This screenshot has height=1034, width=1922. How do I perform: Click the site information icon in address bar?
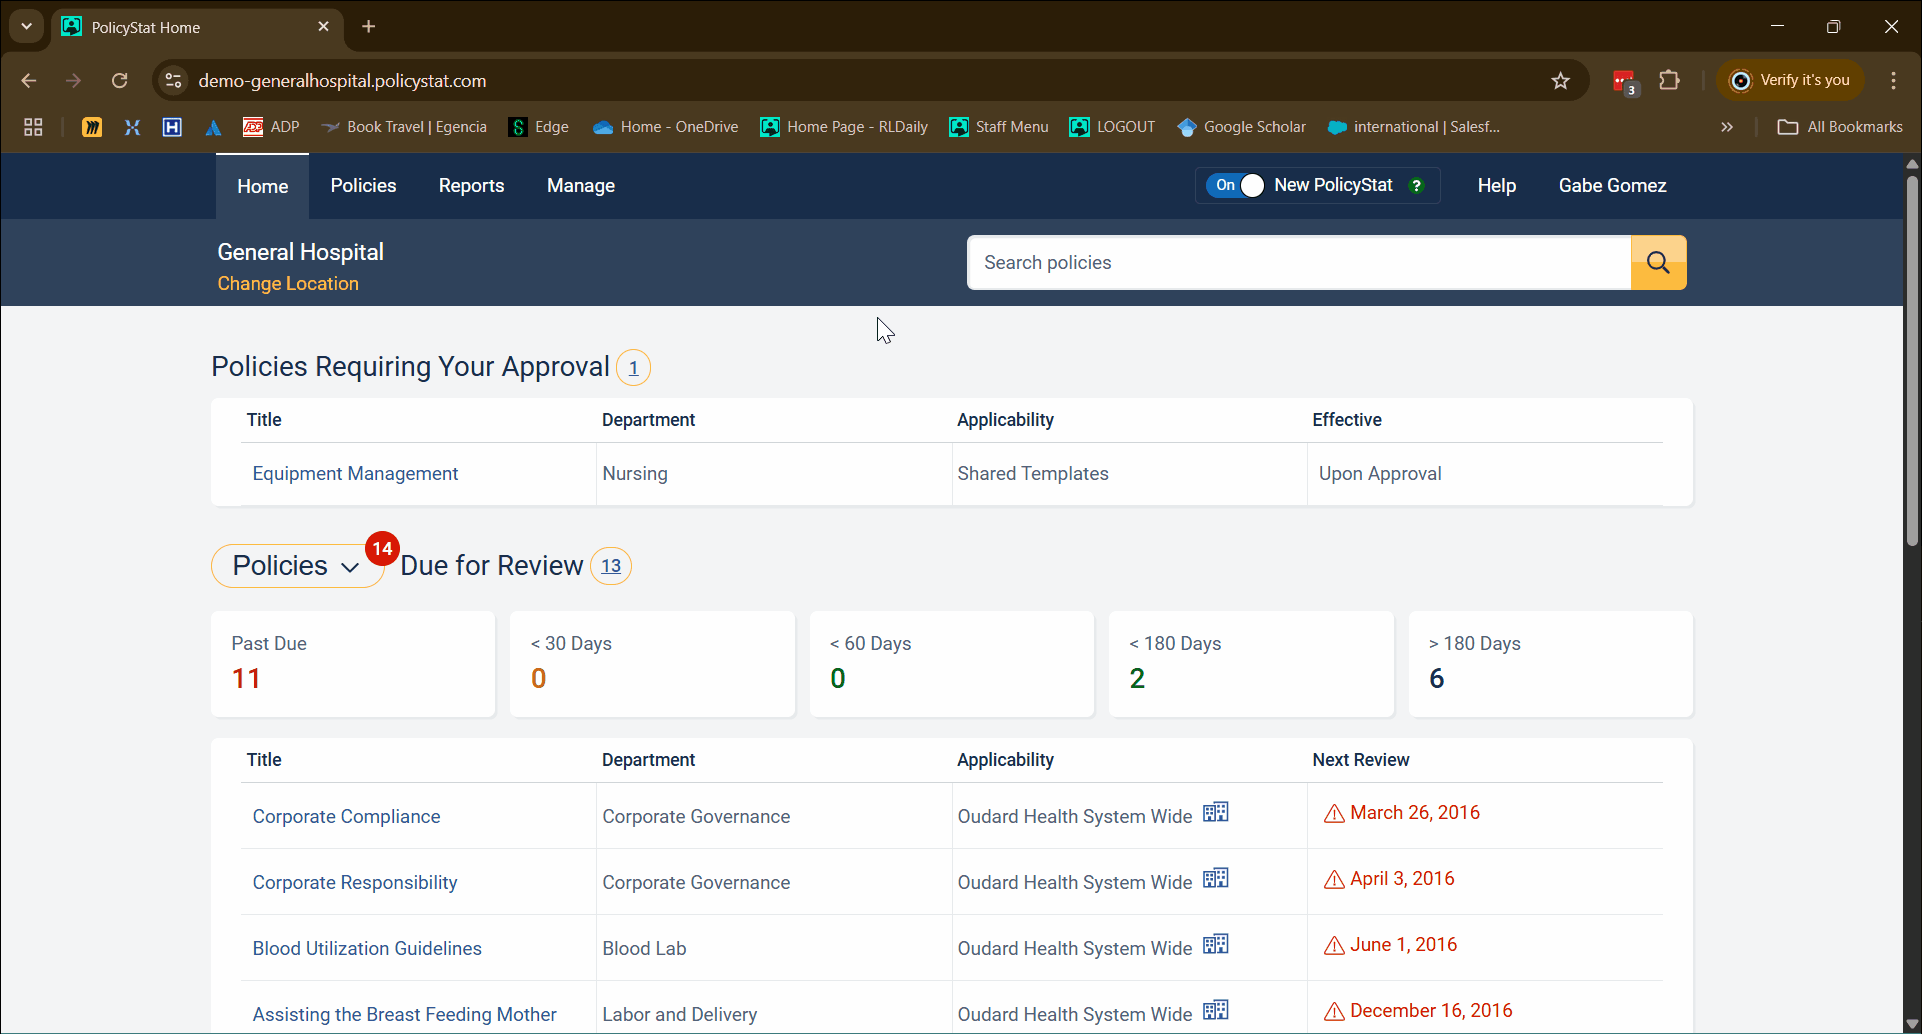pyautogui.click(x=174, y=81)
